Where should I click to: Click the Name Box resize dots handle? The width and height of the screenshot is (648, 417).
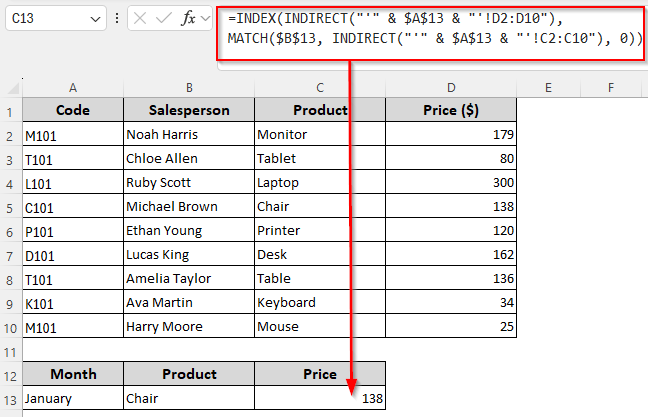[x=119, y=19]
